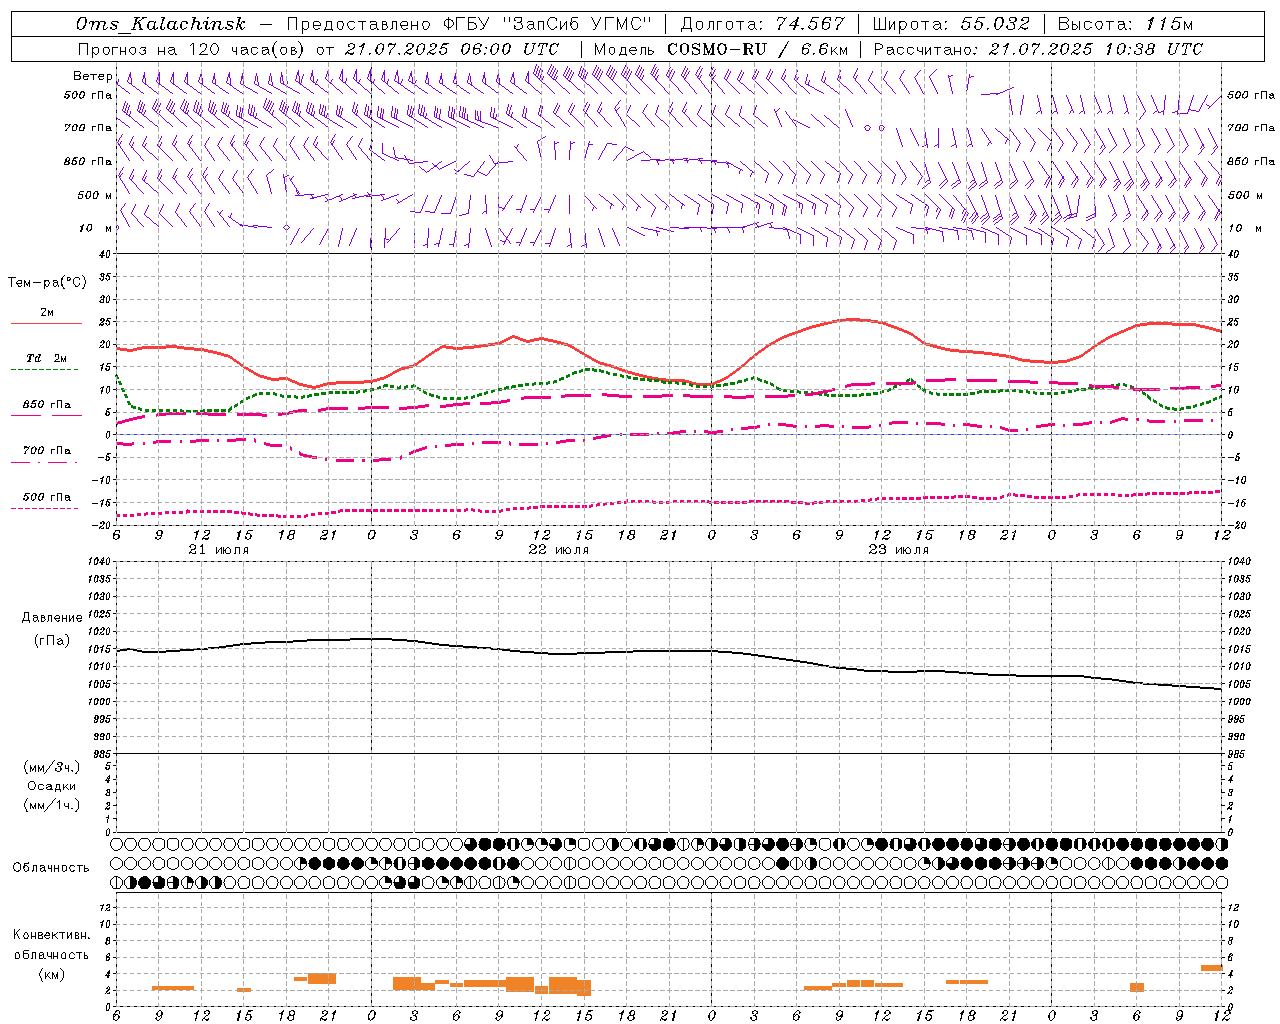
Task: Select the (мм/1ч.) precipitation unit label
Action: pos(52,805)
